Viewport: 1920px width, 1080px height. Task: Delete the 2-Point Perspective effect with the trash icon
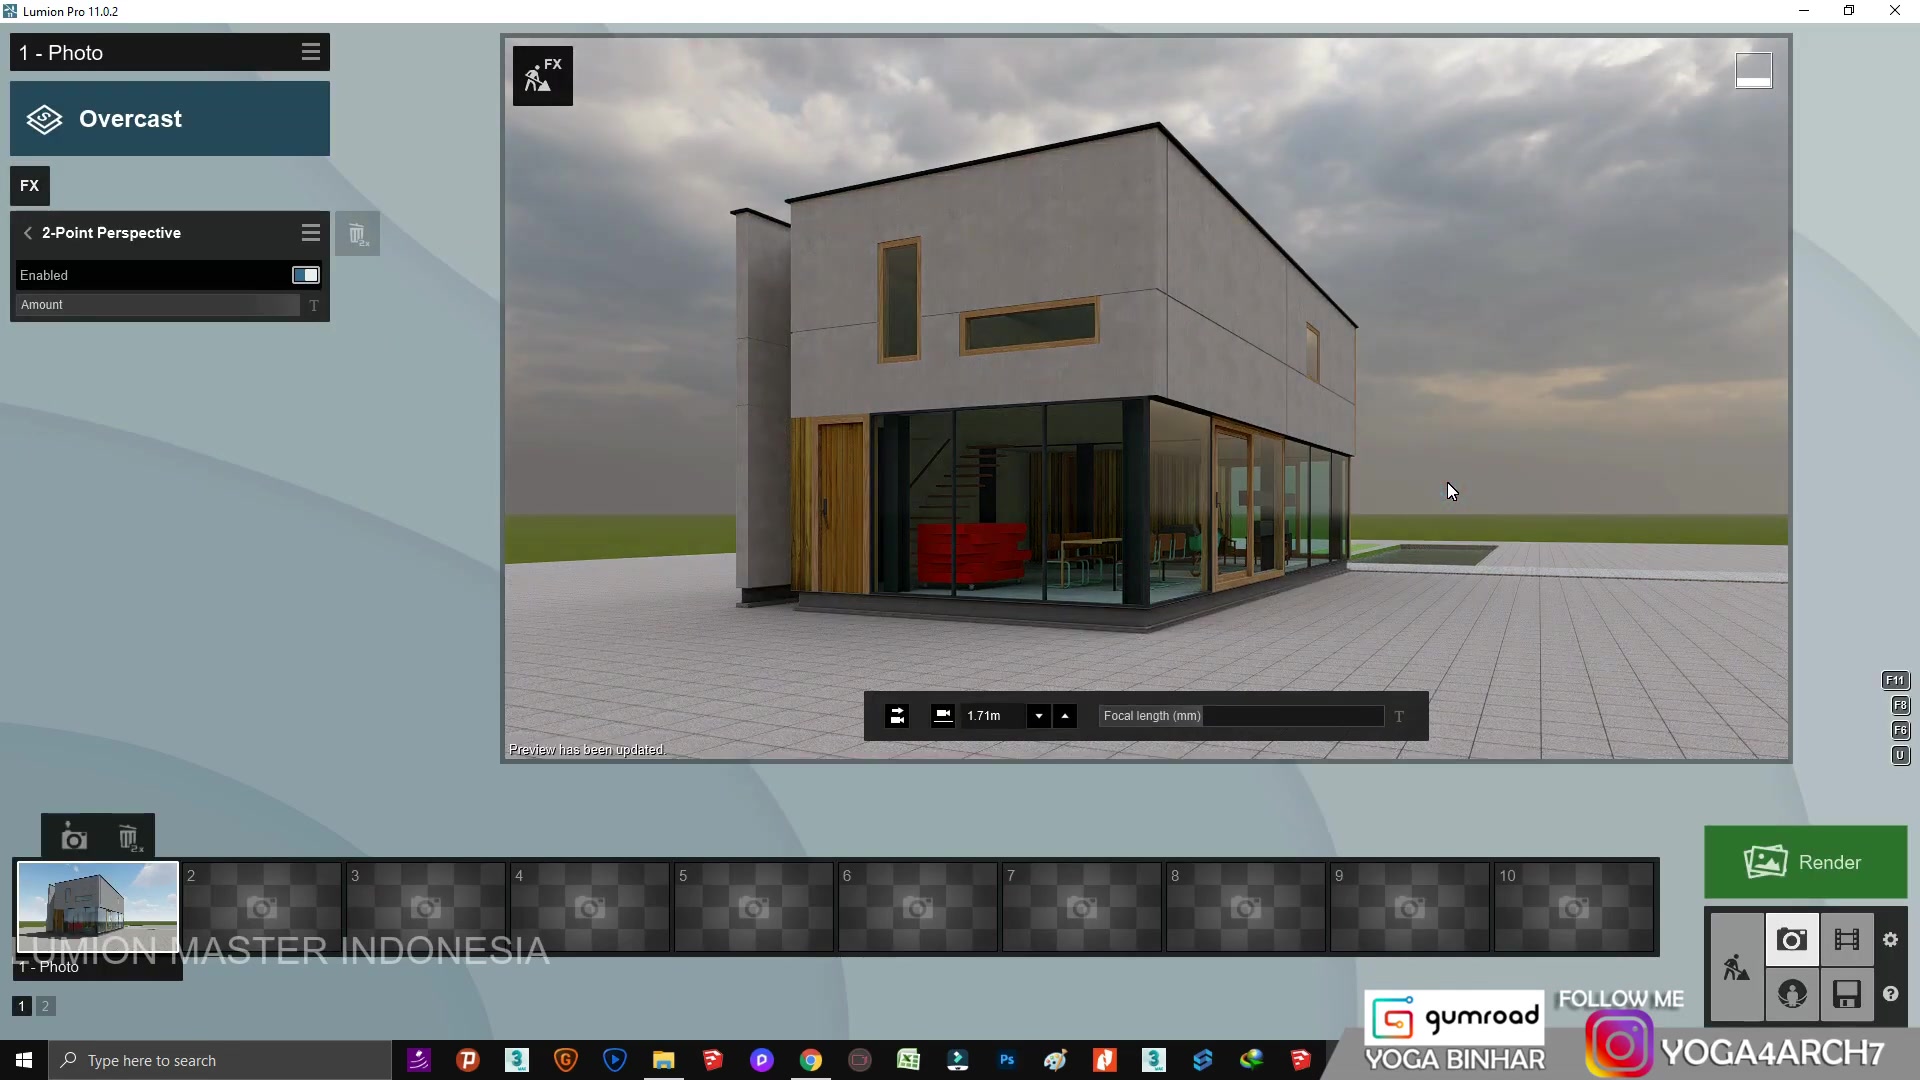pyautogui.click(x=357, y=235)
